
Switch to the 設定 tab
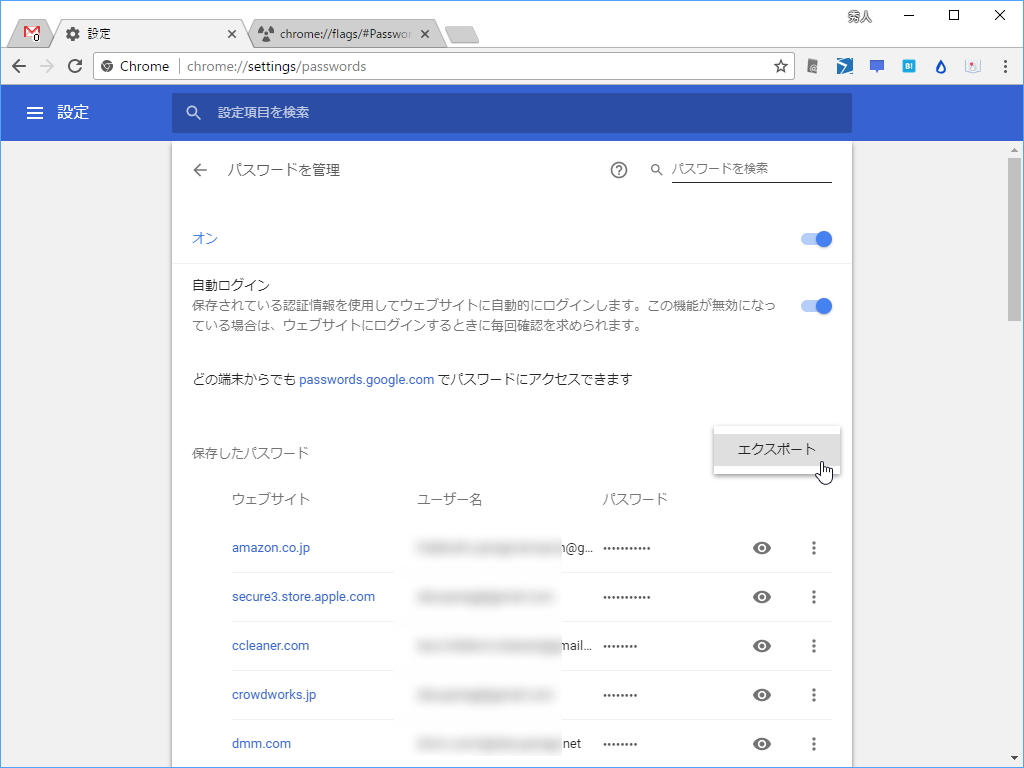pos(149,33)
